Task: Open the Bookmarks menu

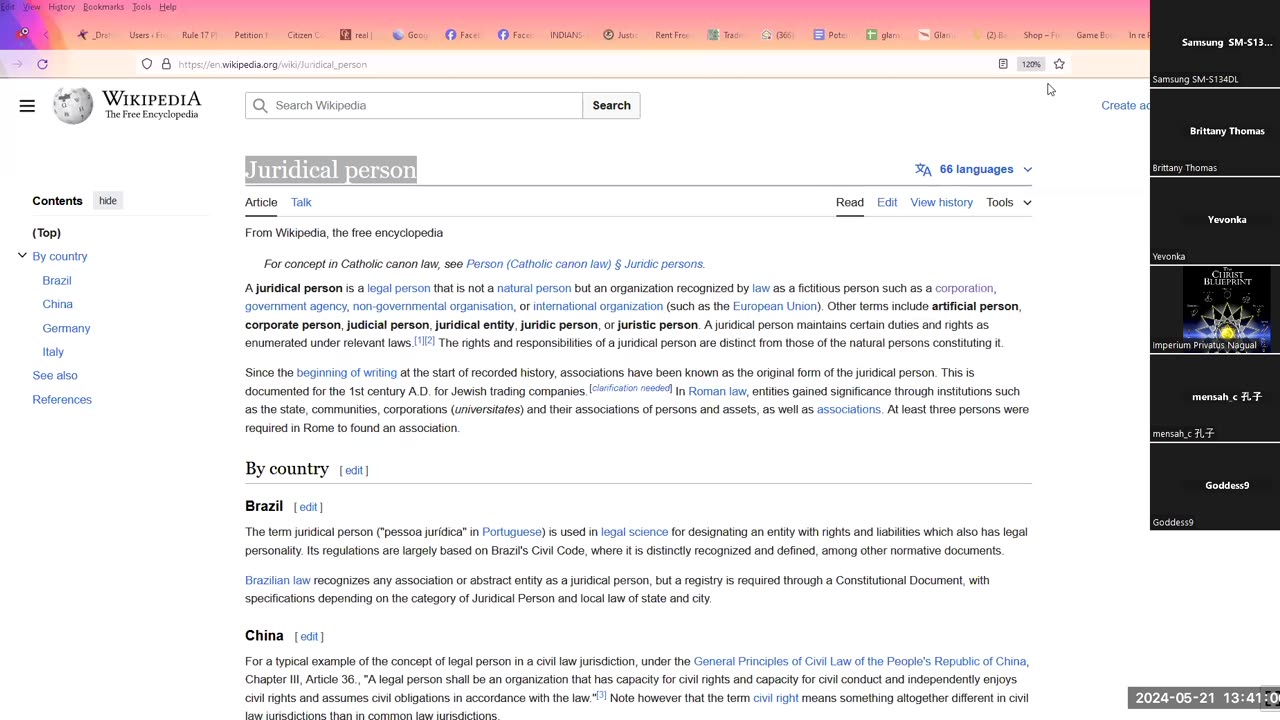Action: 103,7
